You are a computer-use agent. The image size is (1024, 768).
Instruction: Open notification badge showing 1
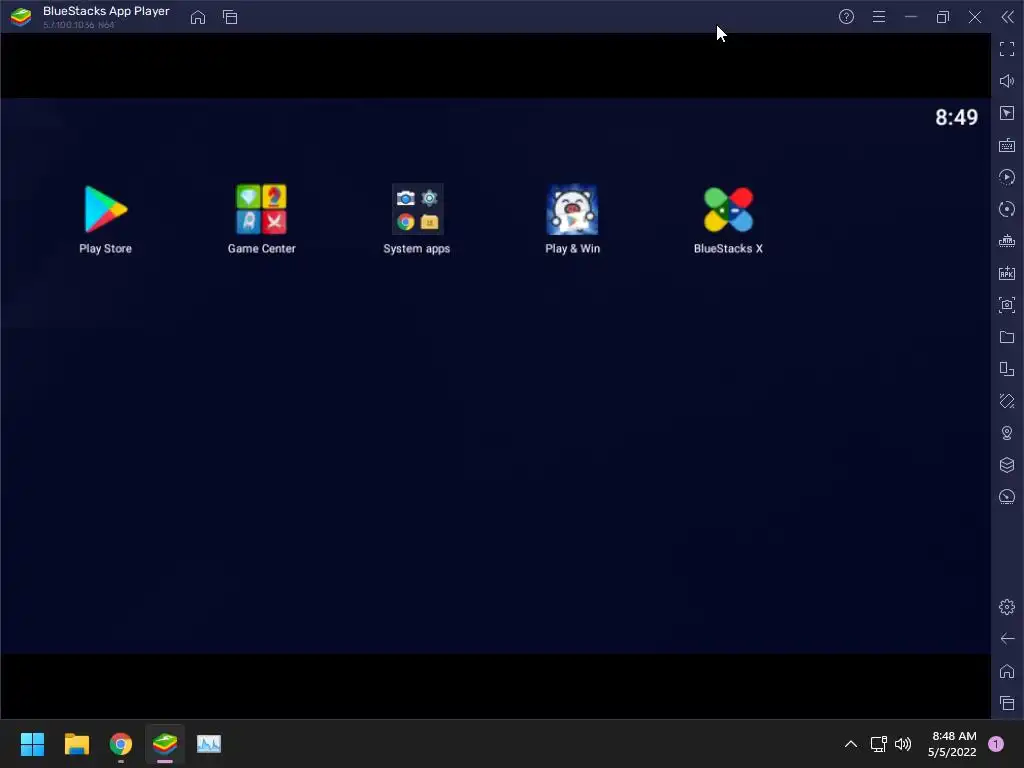tap(996, 744)
